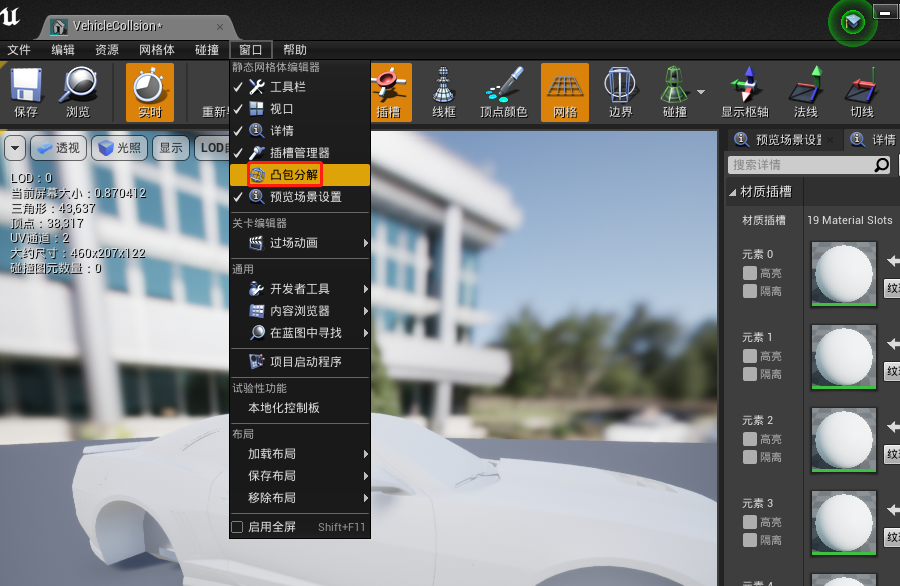The image size is (900, 586).
Task: Open the 网格体 mesh menu
Action: click(x=157, y=50)
